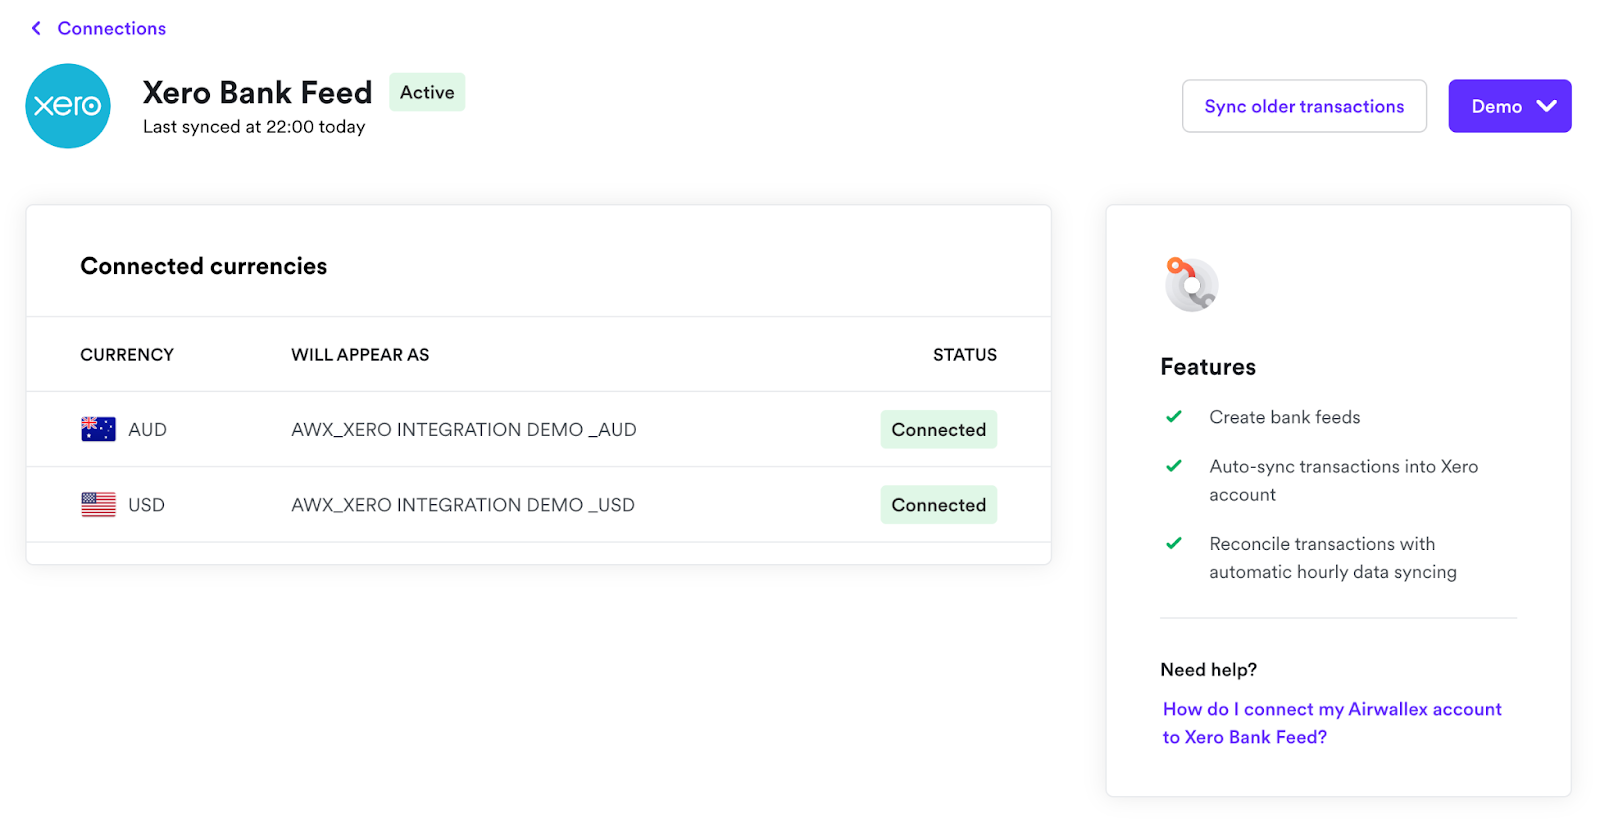
Task: Click the CURRENCY column header
Action: [127, 355]
